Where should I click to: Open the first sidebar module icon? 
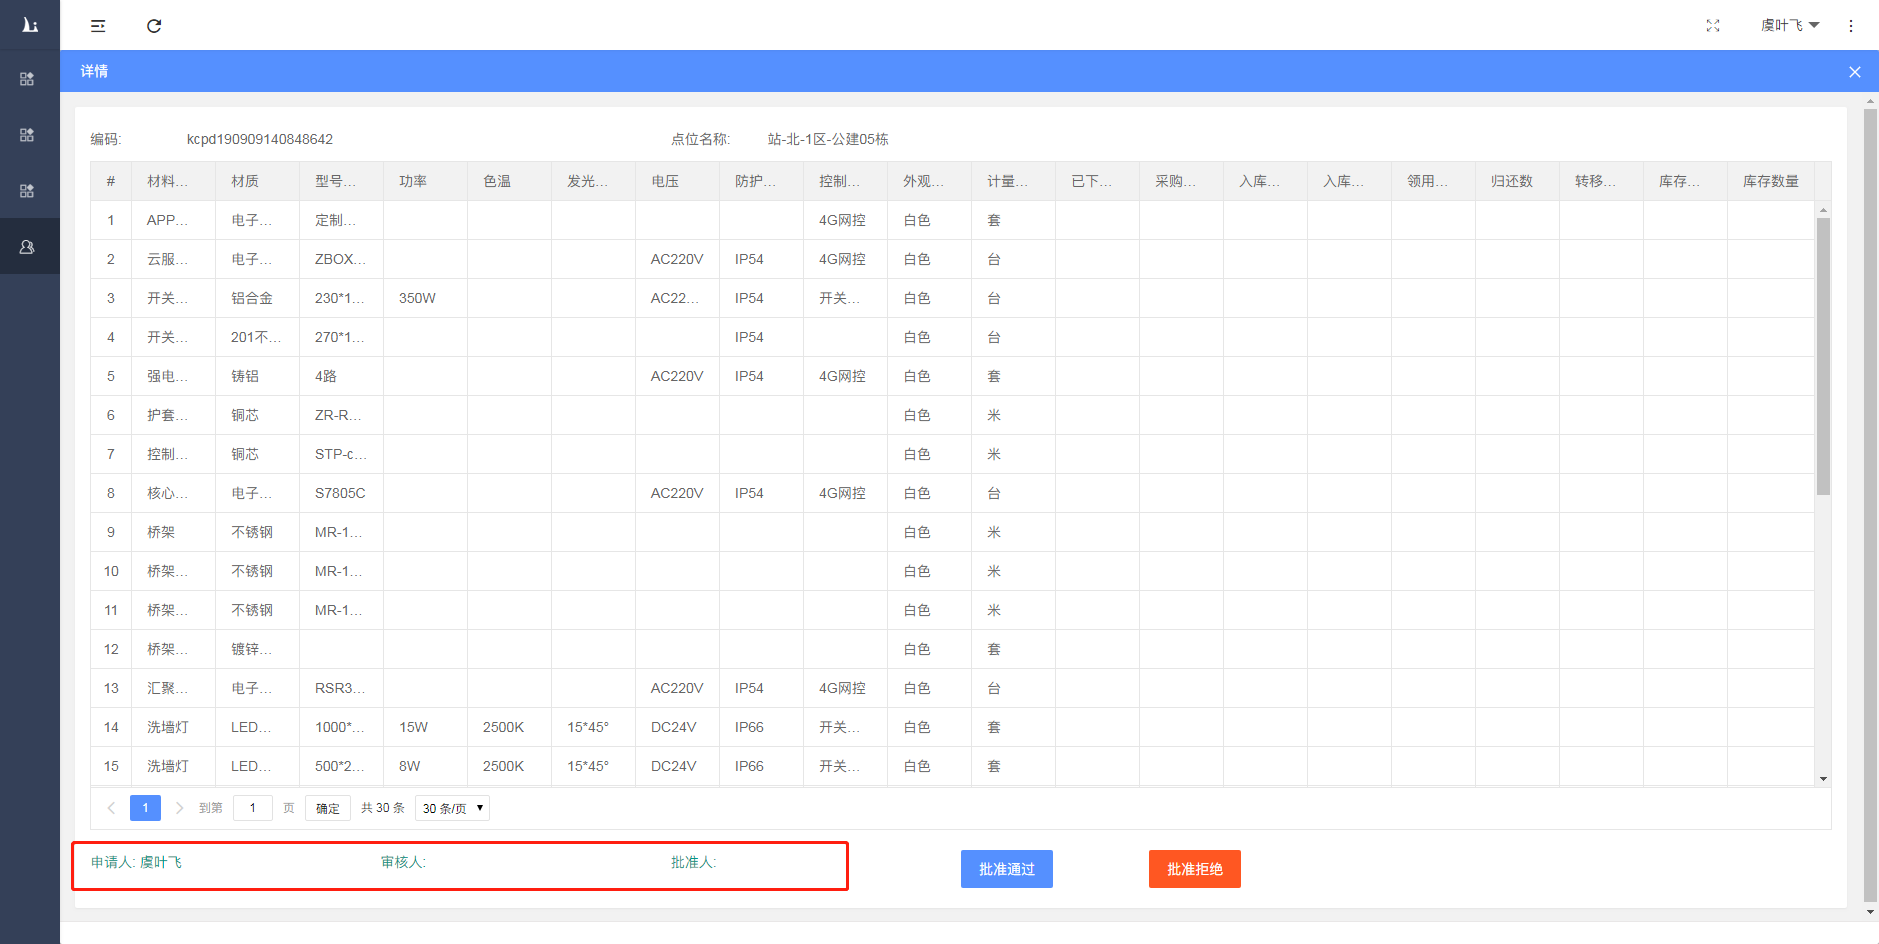coord(28,79)
